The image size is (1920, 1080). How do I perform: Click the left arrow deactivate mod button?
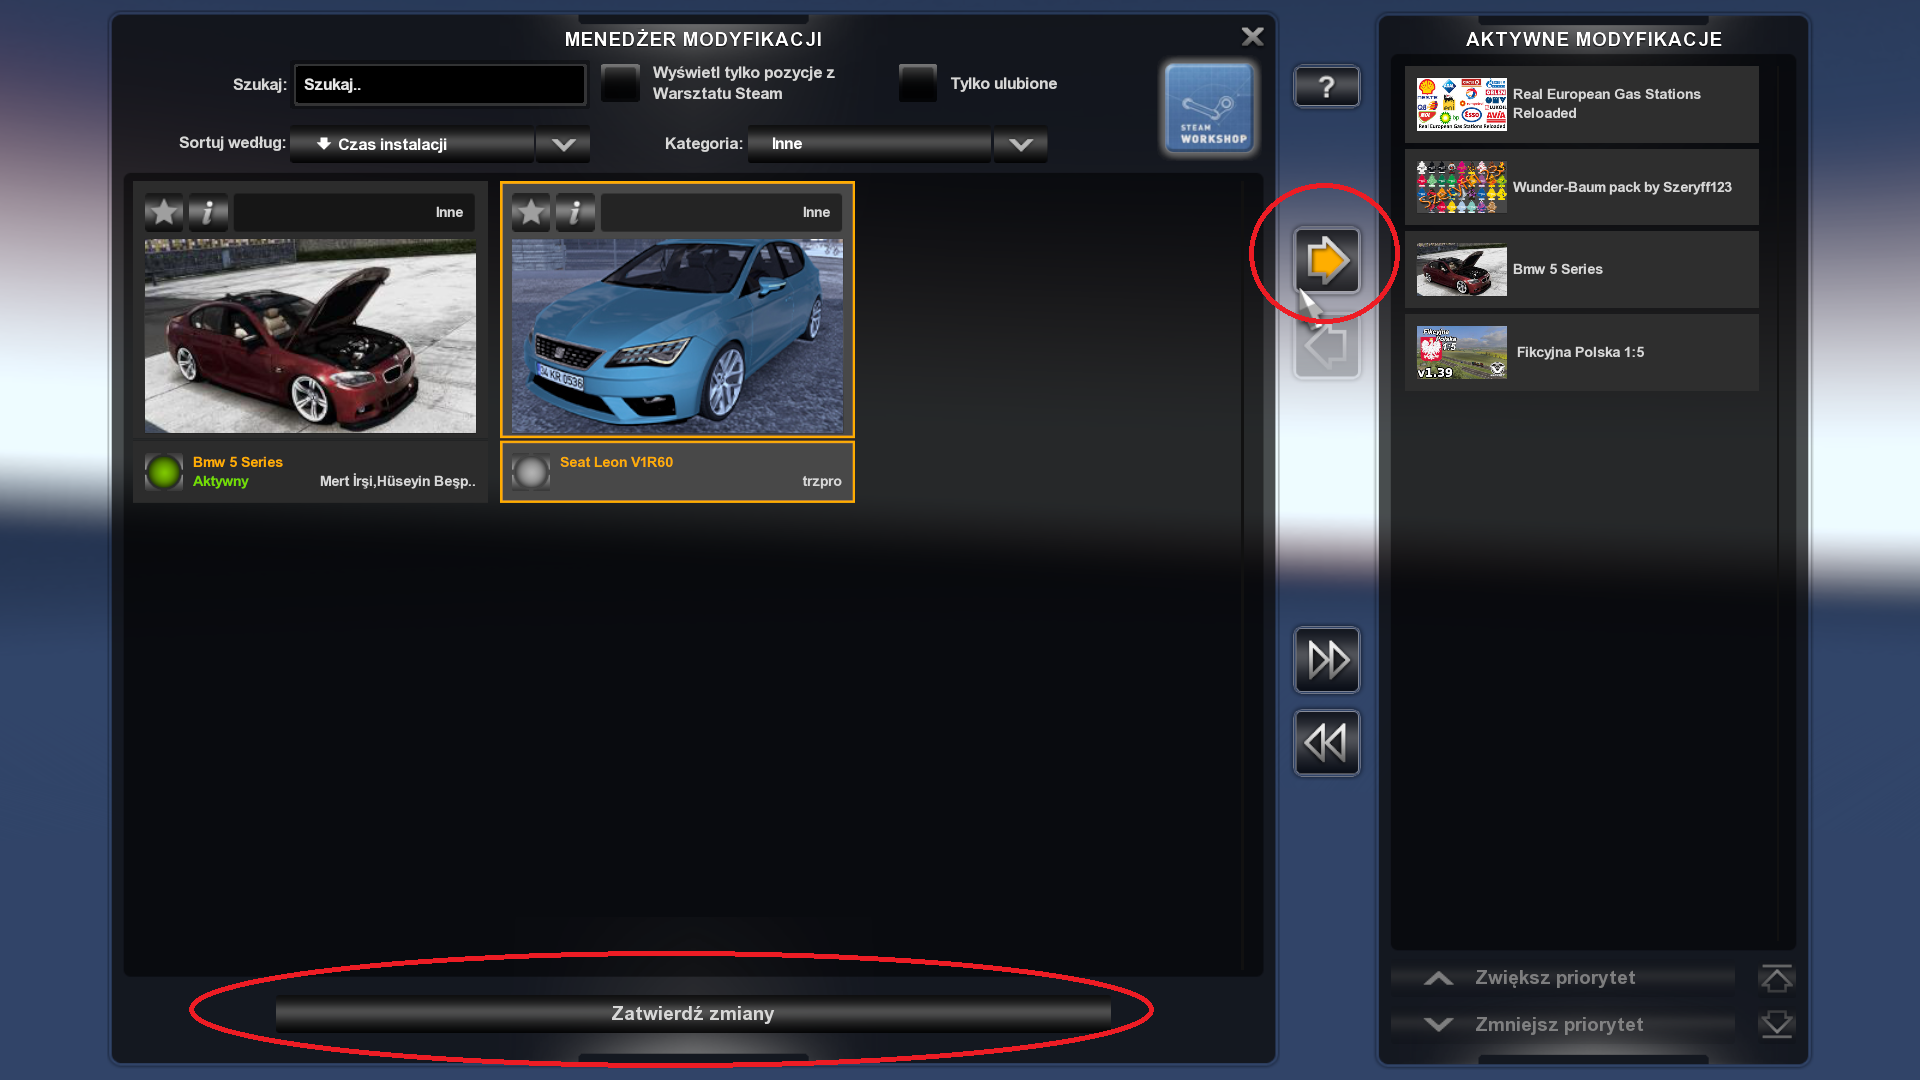point(1327,347)
